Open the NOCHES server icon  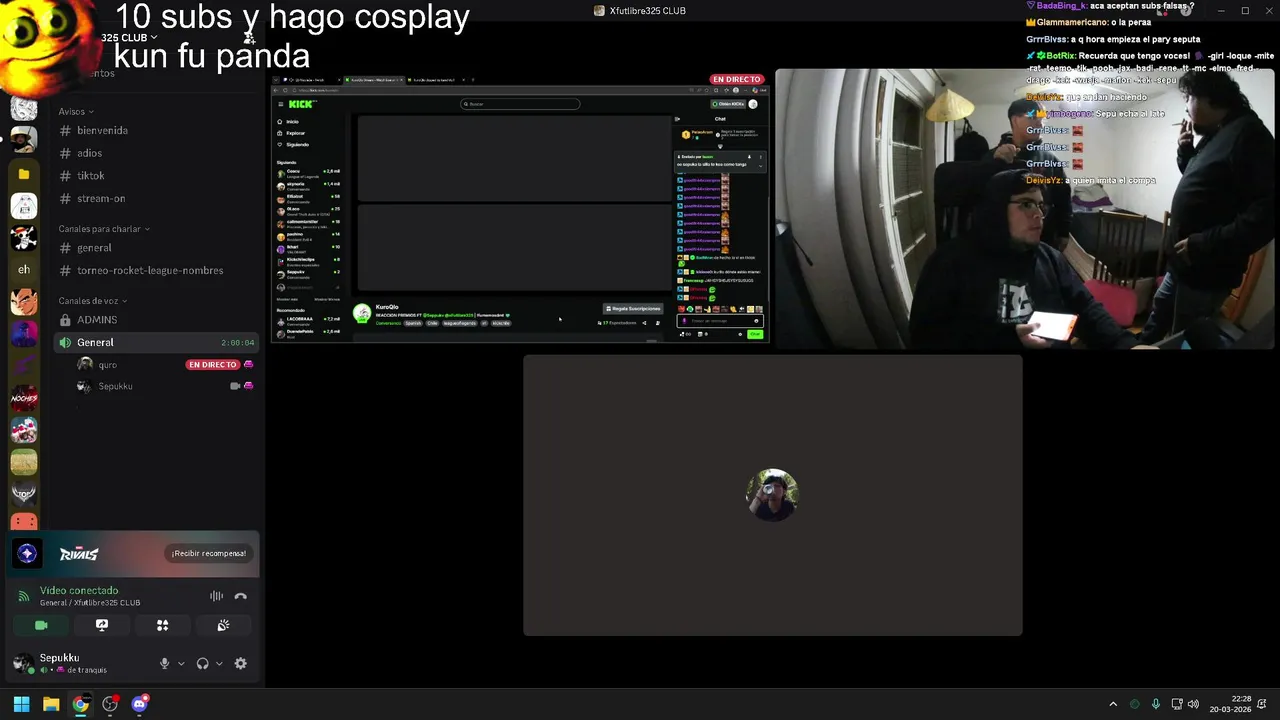[24, 398]
